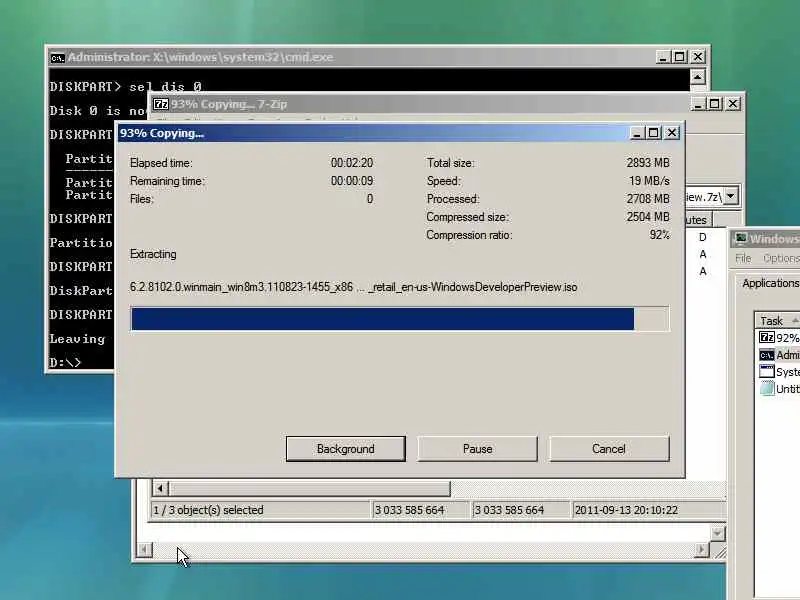Click the Attributes column header in 7-Zip
This screenshot has width=800, height=600.
click(x=698, y=220)
